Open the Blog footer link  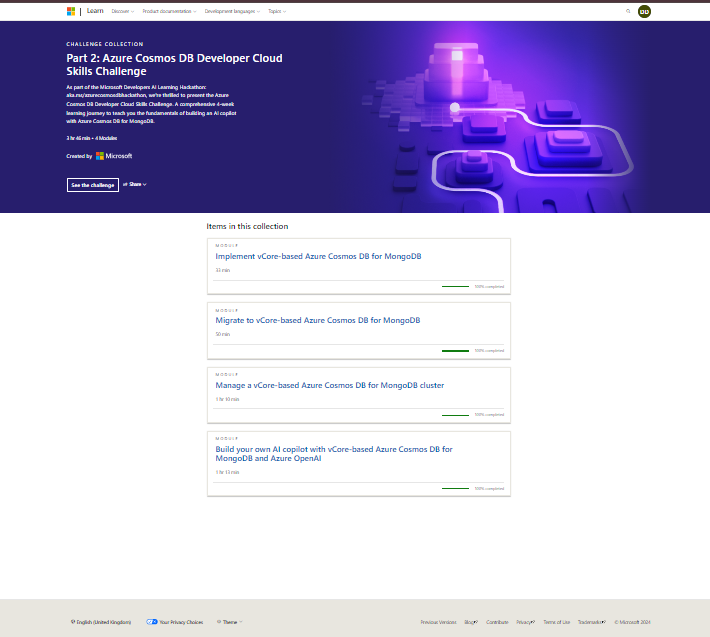[x=471, y=622]
